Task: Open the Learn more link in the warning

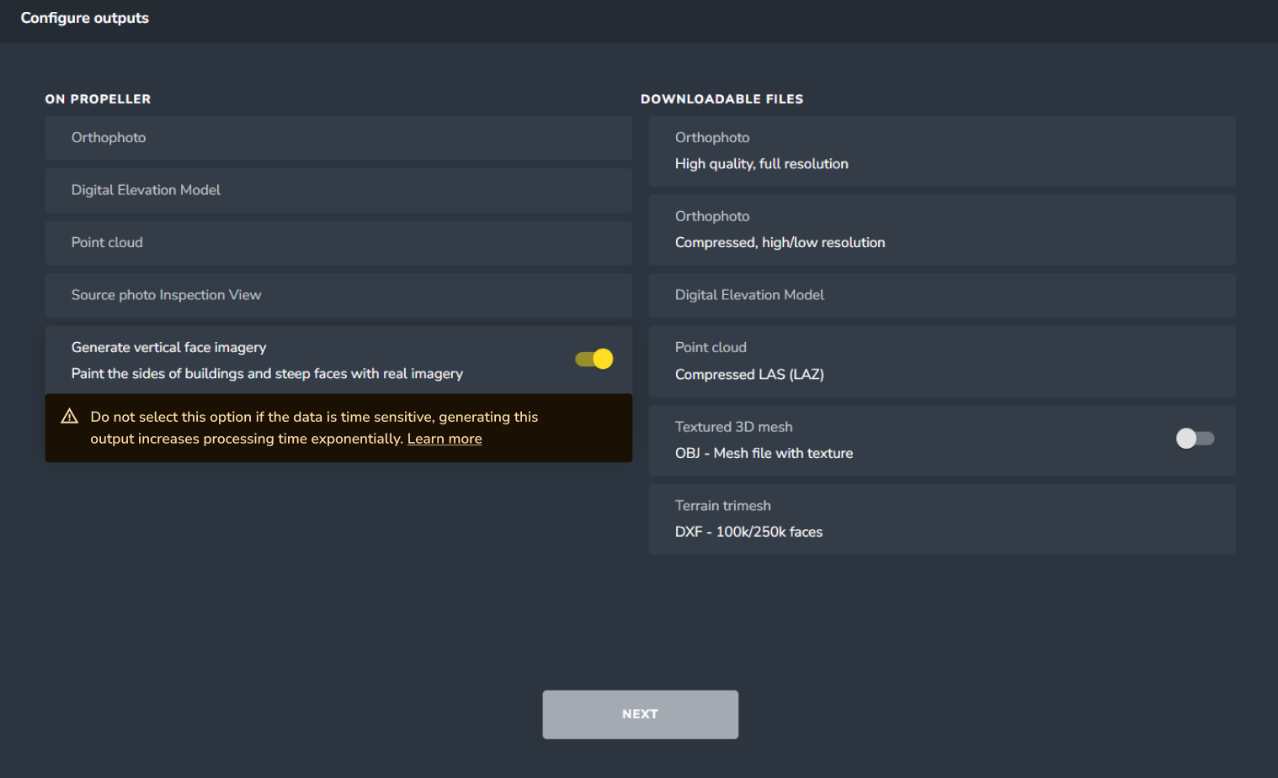Action: pyautogui.click(x=444, y=438)
